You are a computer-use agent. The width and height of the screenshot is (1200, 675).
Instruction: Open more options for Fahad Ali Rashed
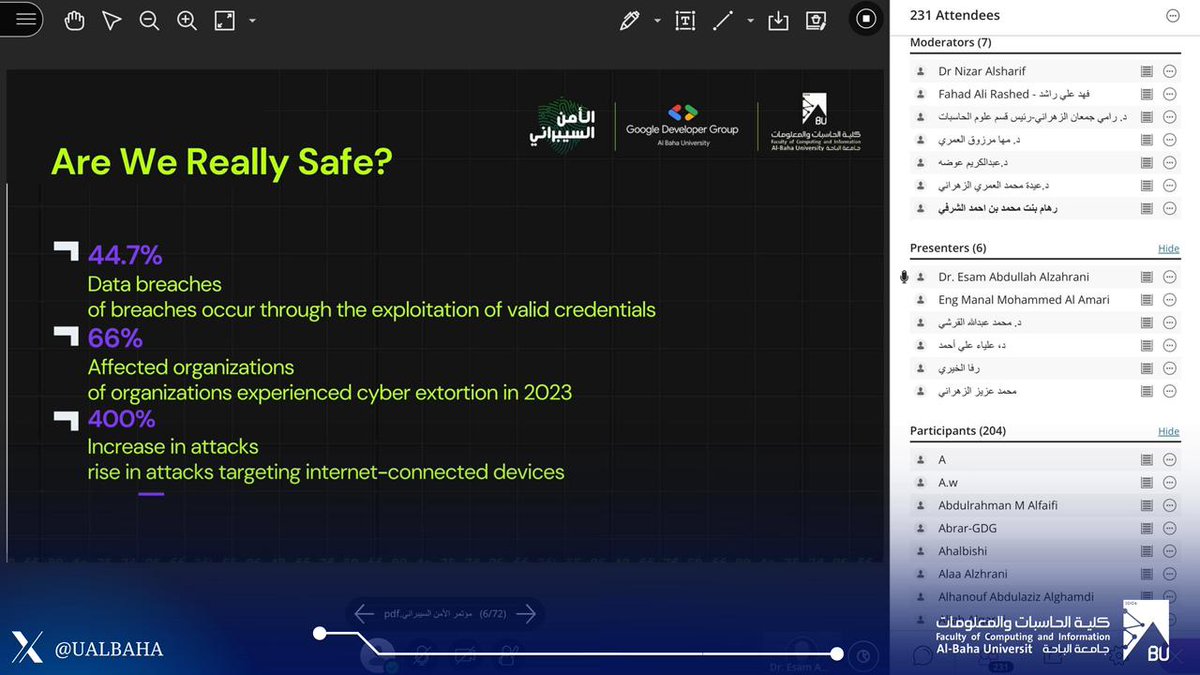(x=1170, y=94)
